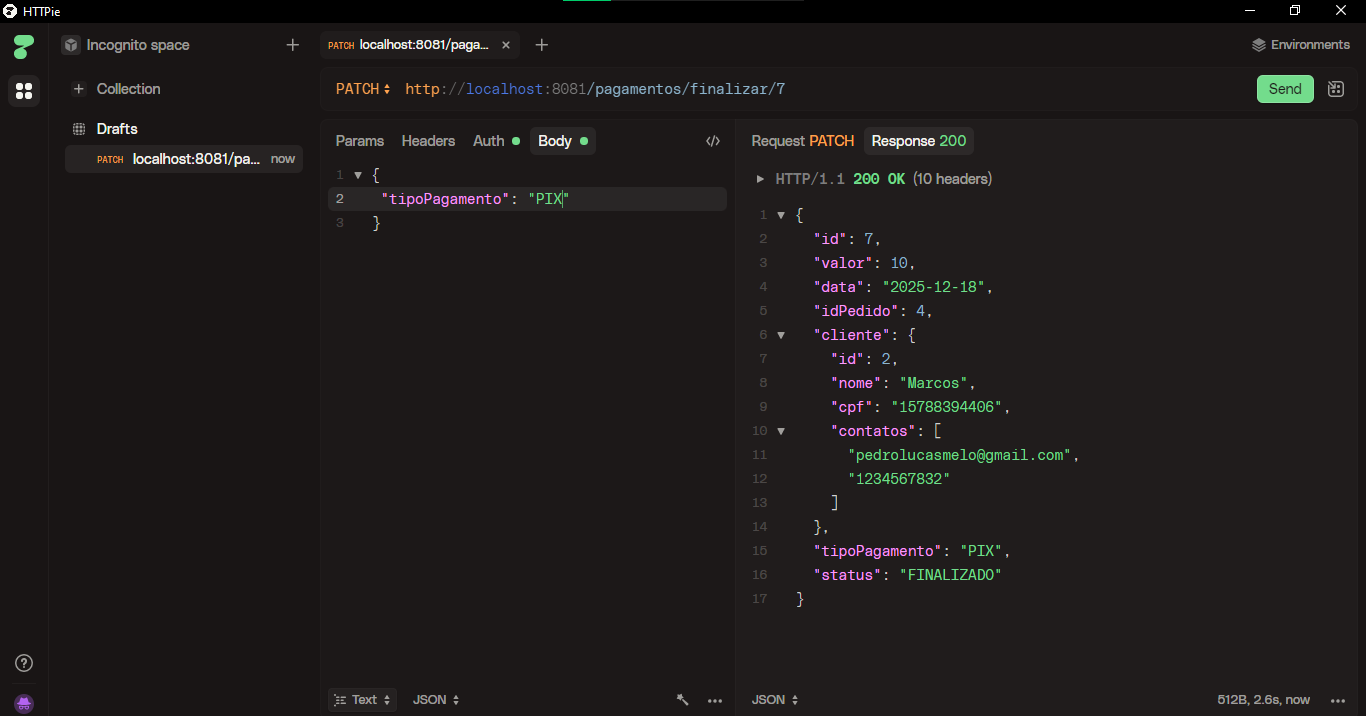1366x716 pixels.
Task: Click the Send button
Action: click(1284, 89)
